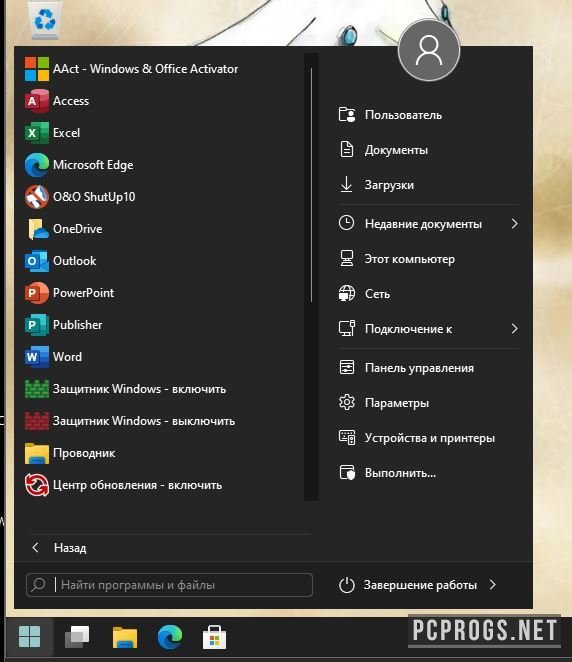Select the Recycle Bin desktop icon
This screenshot has width=572, height=662.
tap(45, 19)
